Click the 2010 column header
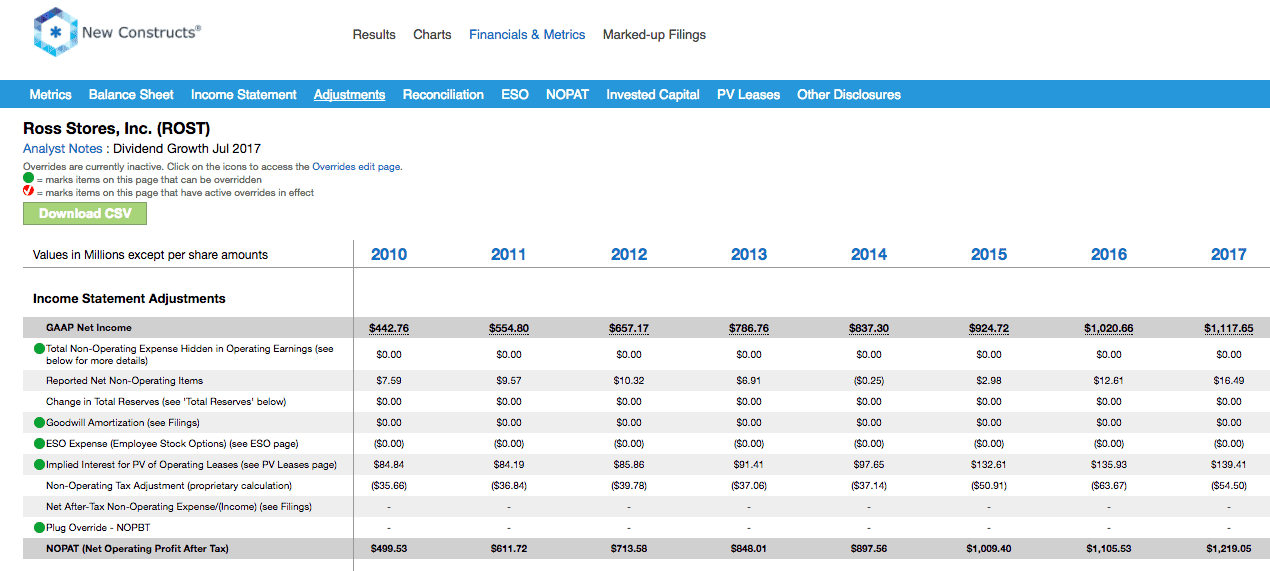The image size is (1270, 571). pos(389,254)
